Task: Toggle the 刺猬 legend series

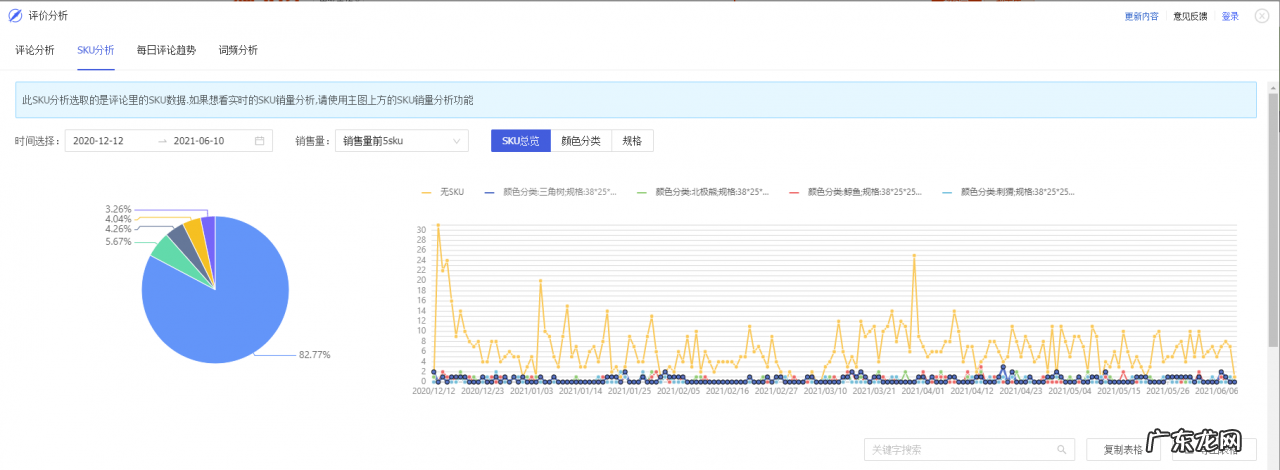Action: click(x=1008, y=191)
